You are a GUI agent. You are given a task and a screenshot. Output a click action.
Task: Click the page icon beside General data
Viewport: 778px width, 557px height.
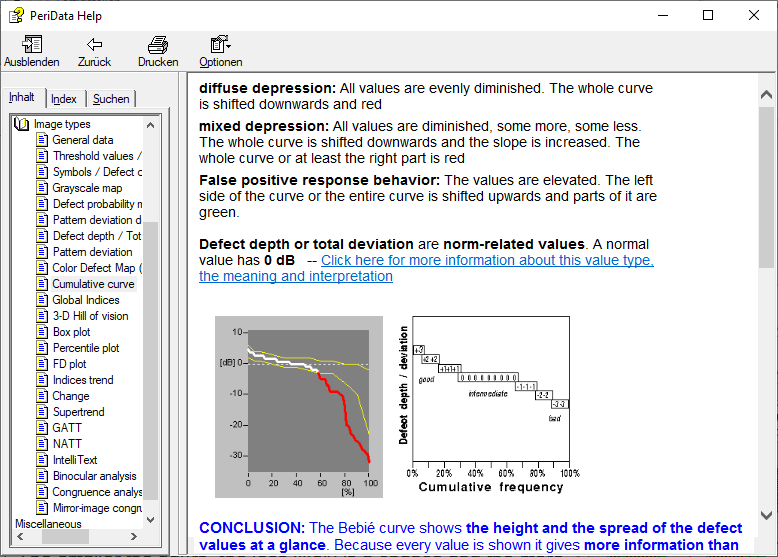42,140
